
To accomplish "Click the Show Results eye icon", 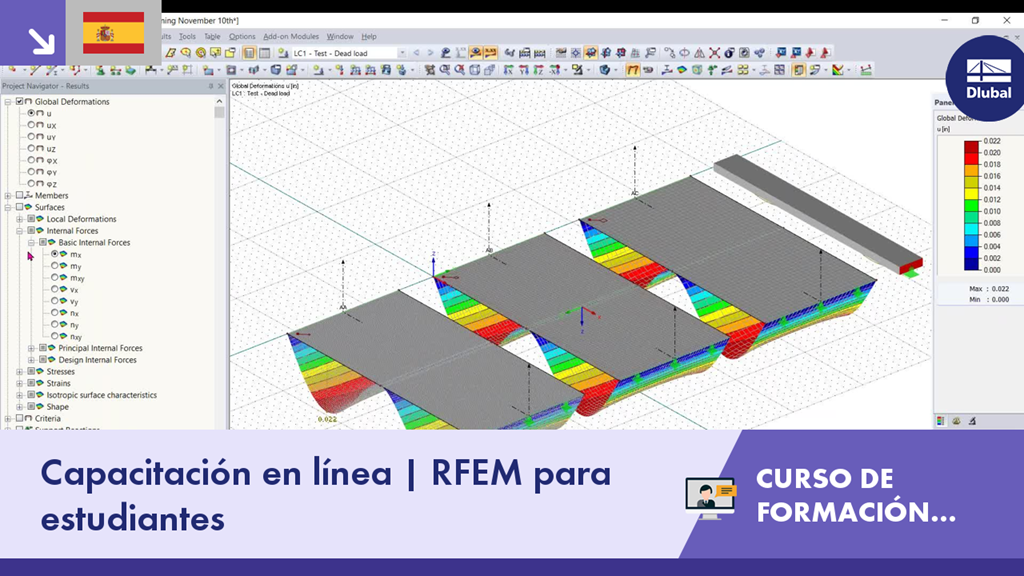I will pos(475,53).
